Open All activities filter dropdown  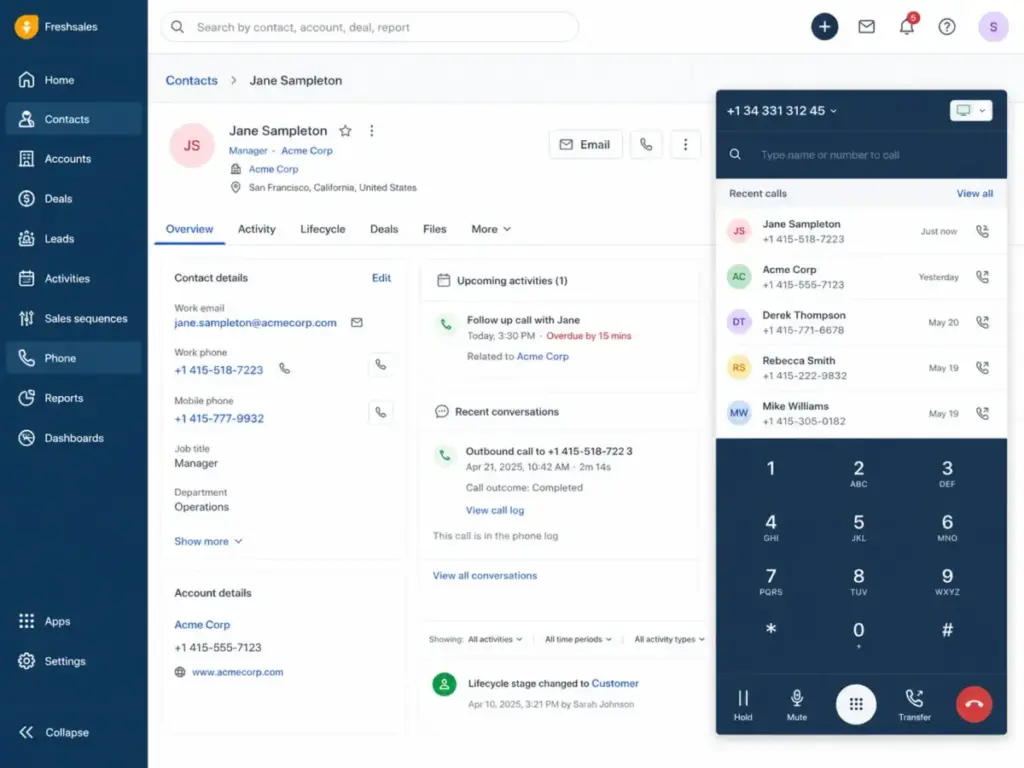[x=495, y=639]
